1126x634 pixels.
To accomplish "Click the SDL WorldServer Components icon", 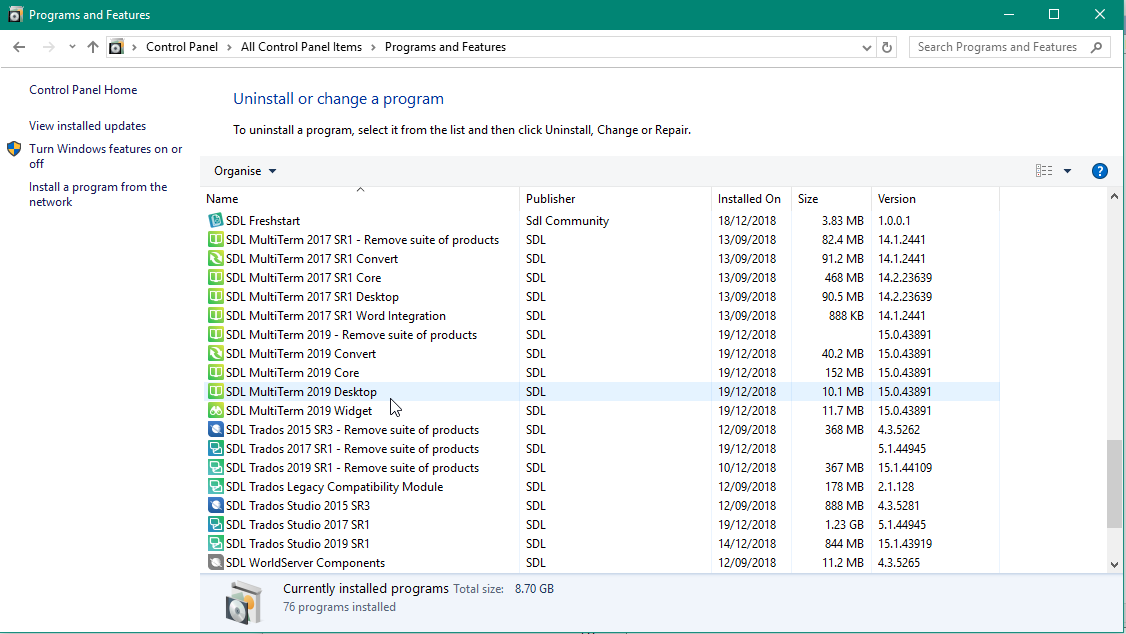I will [x=215, y=563].
